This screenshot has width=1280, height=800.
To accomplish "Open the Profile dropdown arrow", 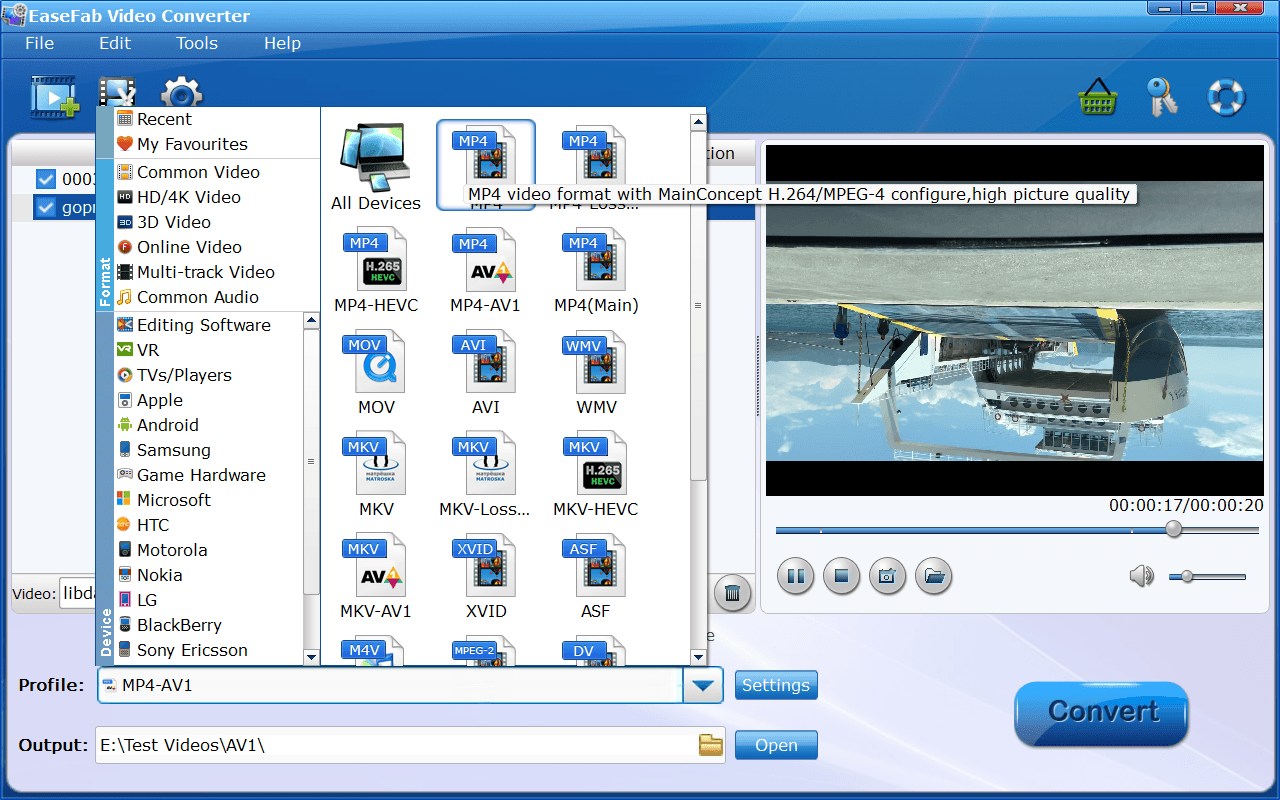I will coord(703,685).
